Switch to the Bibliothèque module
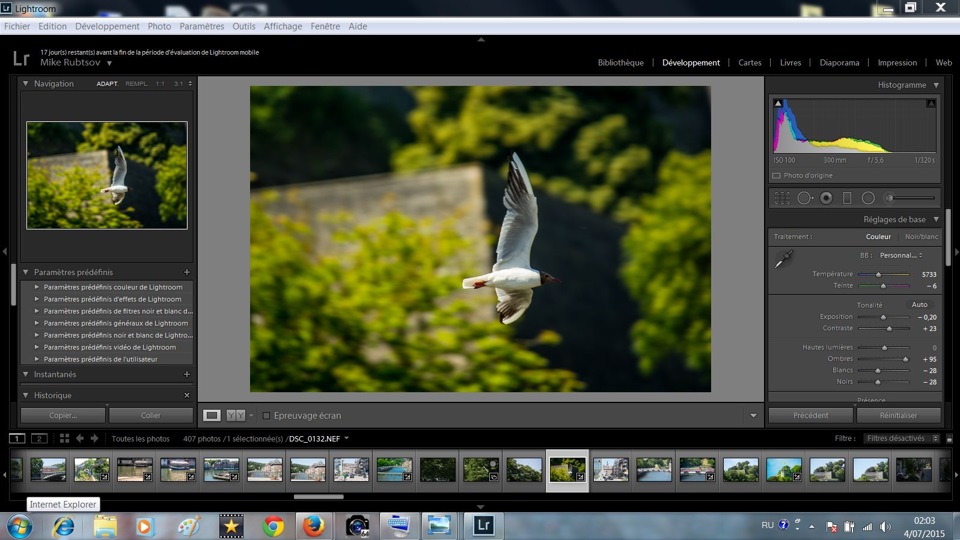Screen dimensions: 960x540 [620, 62]
